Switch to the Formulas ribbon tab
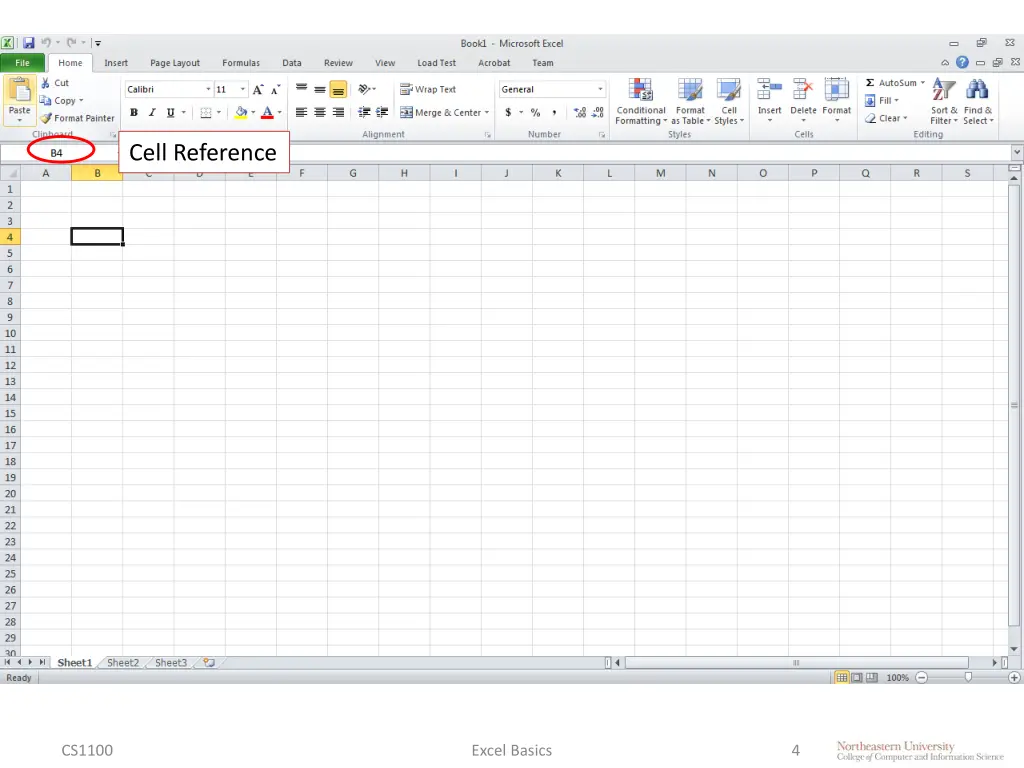1024x768 pixels. [x=241, y=63]
